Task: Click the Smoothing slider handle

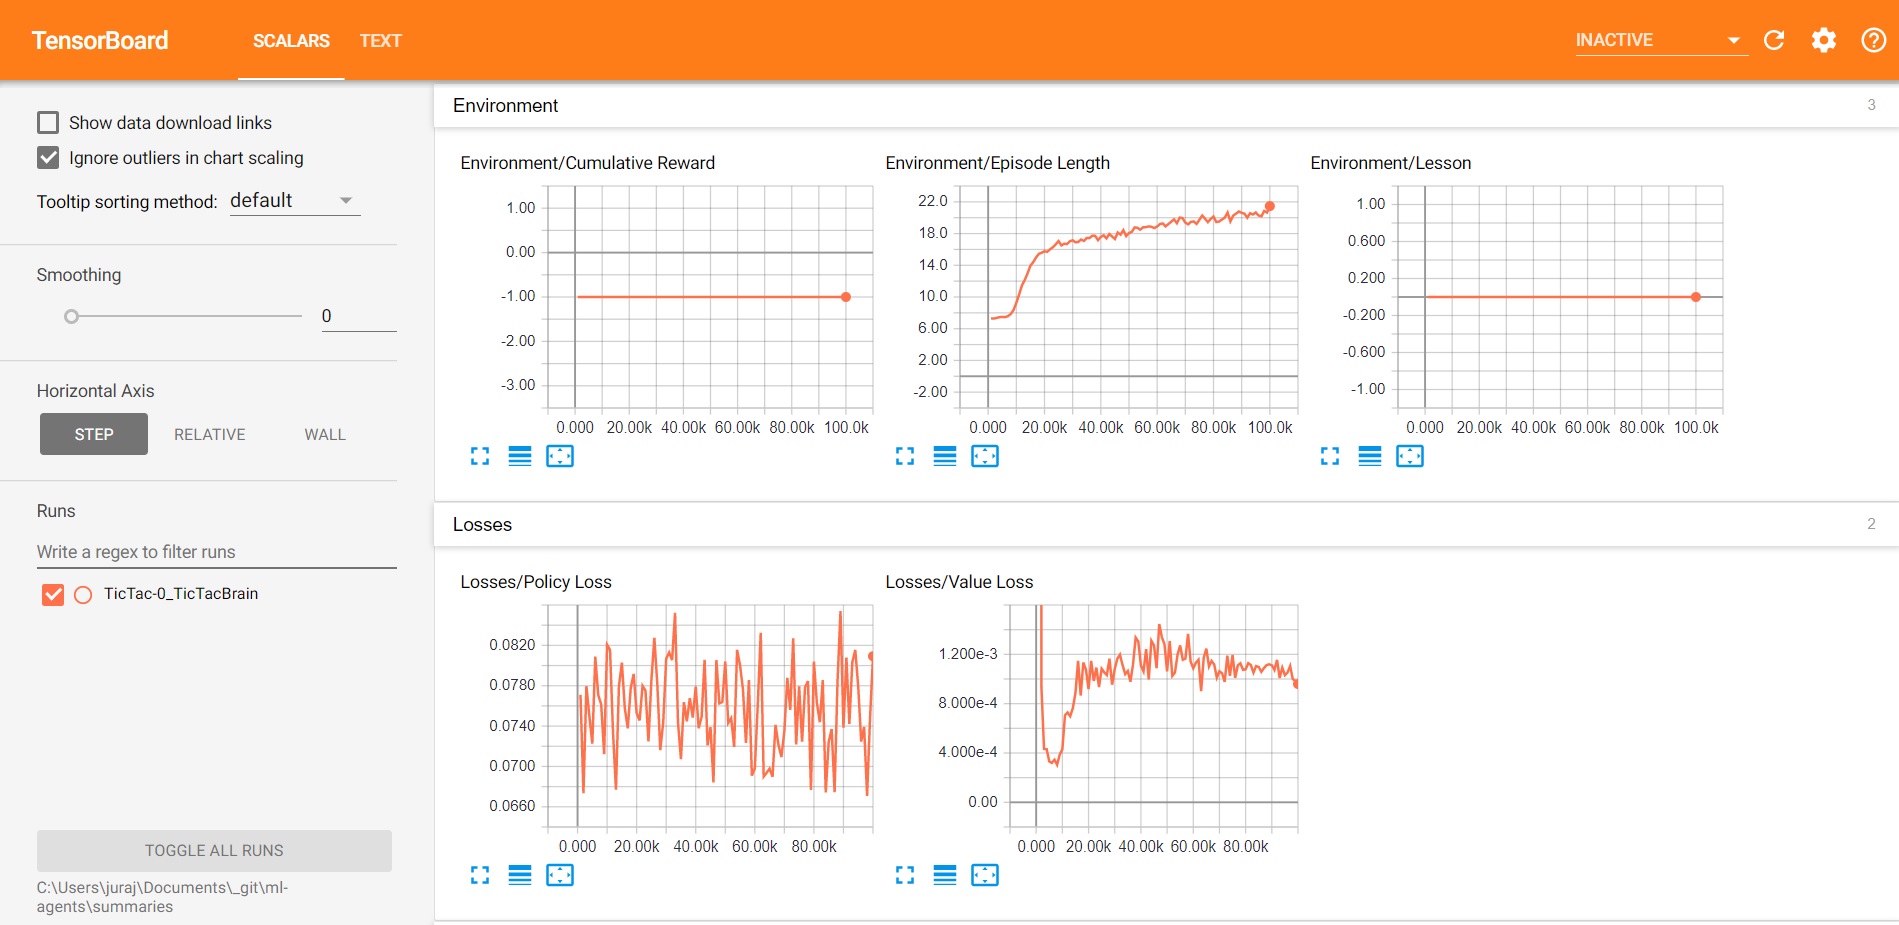Action: coord(71,317)
